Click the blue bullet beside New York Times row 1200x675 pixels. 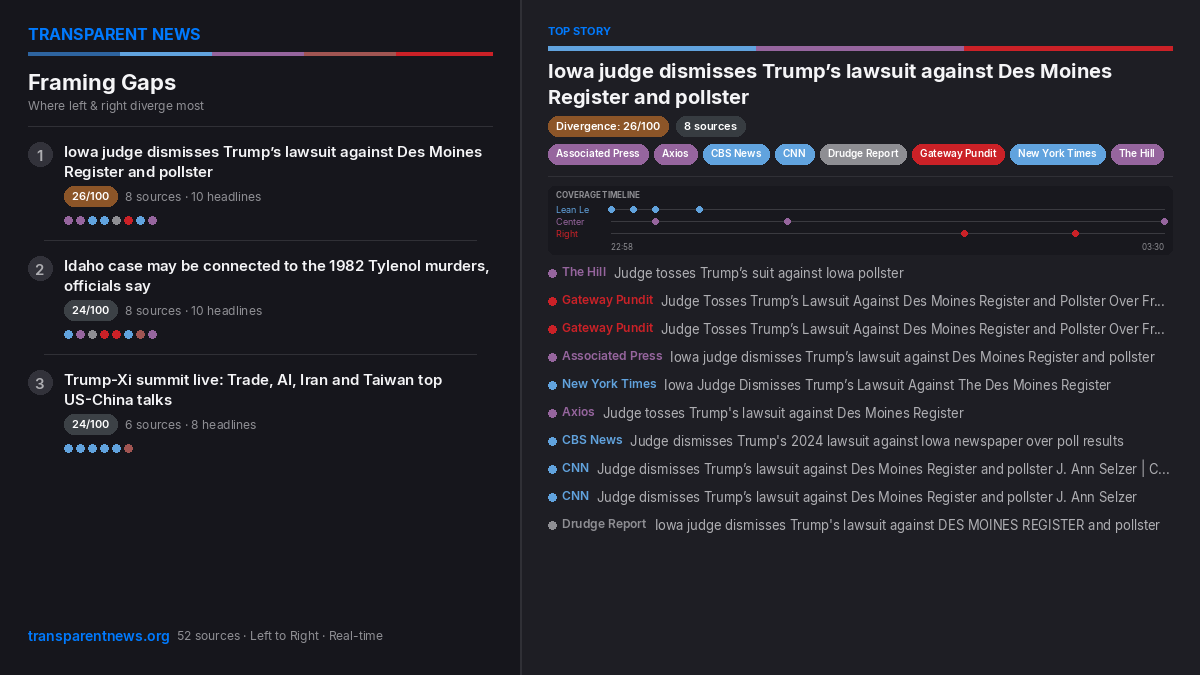click(x=552, y=386)
